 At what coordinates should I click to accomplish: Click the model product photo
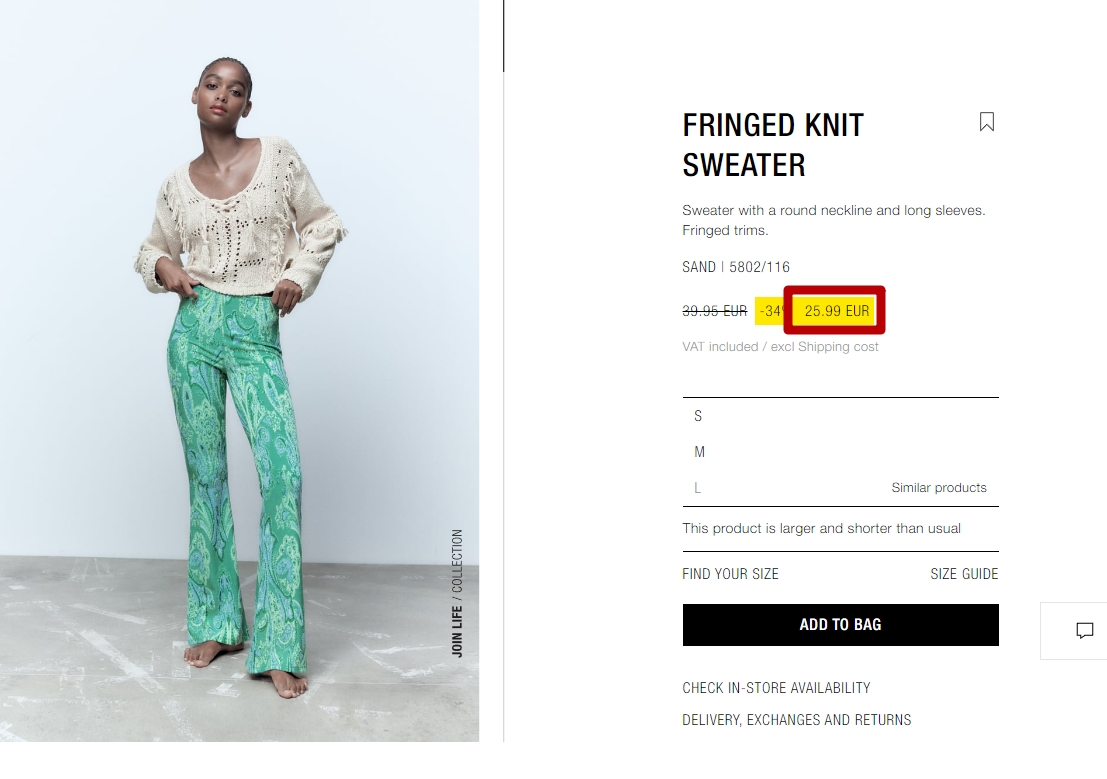239,371
